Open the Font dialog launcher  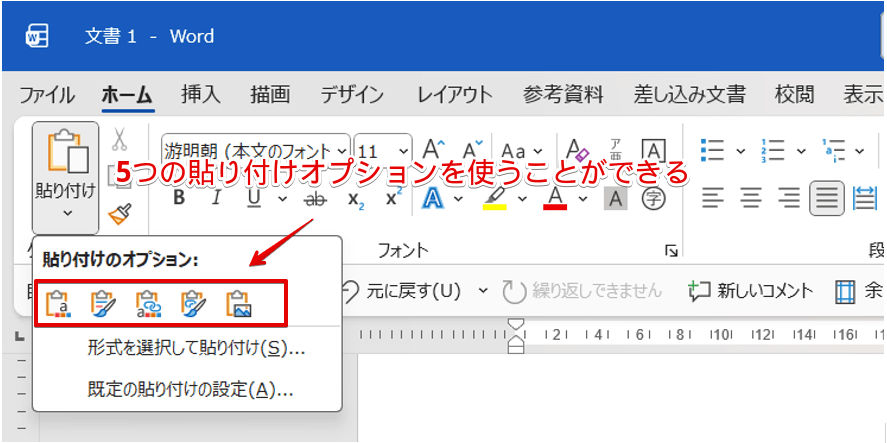(671, 250)
